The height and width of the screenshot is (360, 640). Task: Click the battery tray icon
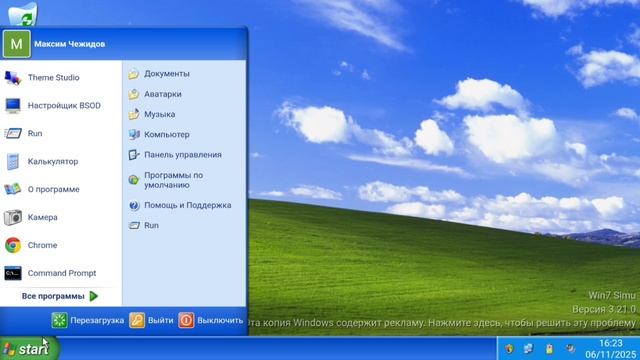549,349
